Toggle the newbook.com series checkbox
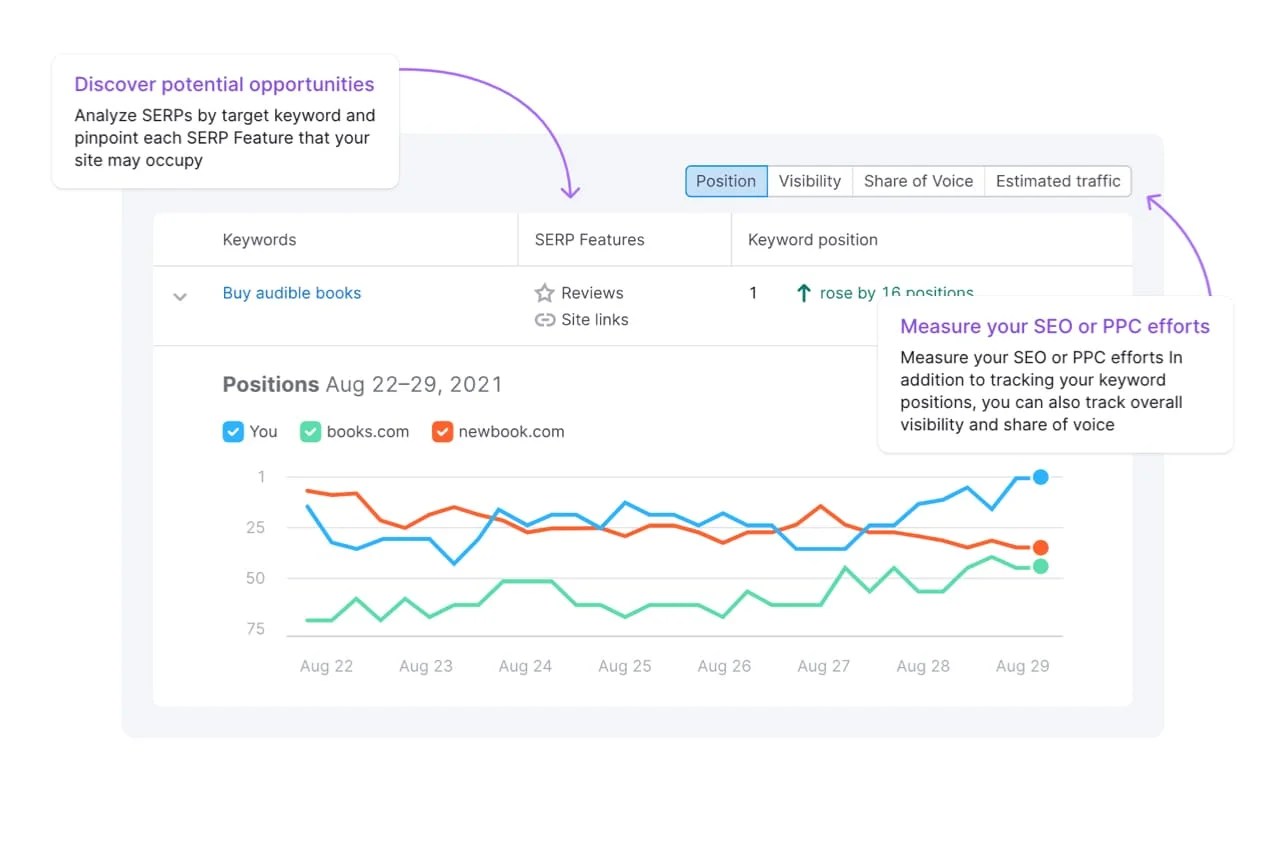Viewport: 1272px width, 858px height. pyautogui.click(x=442, y=432)
